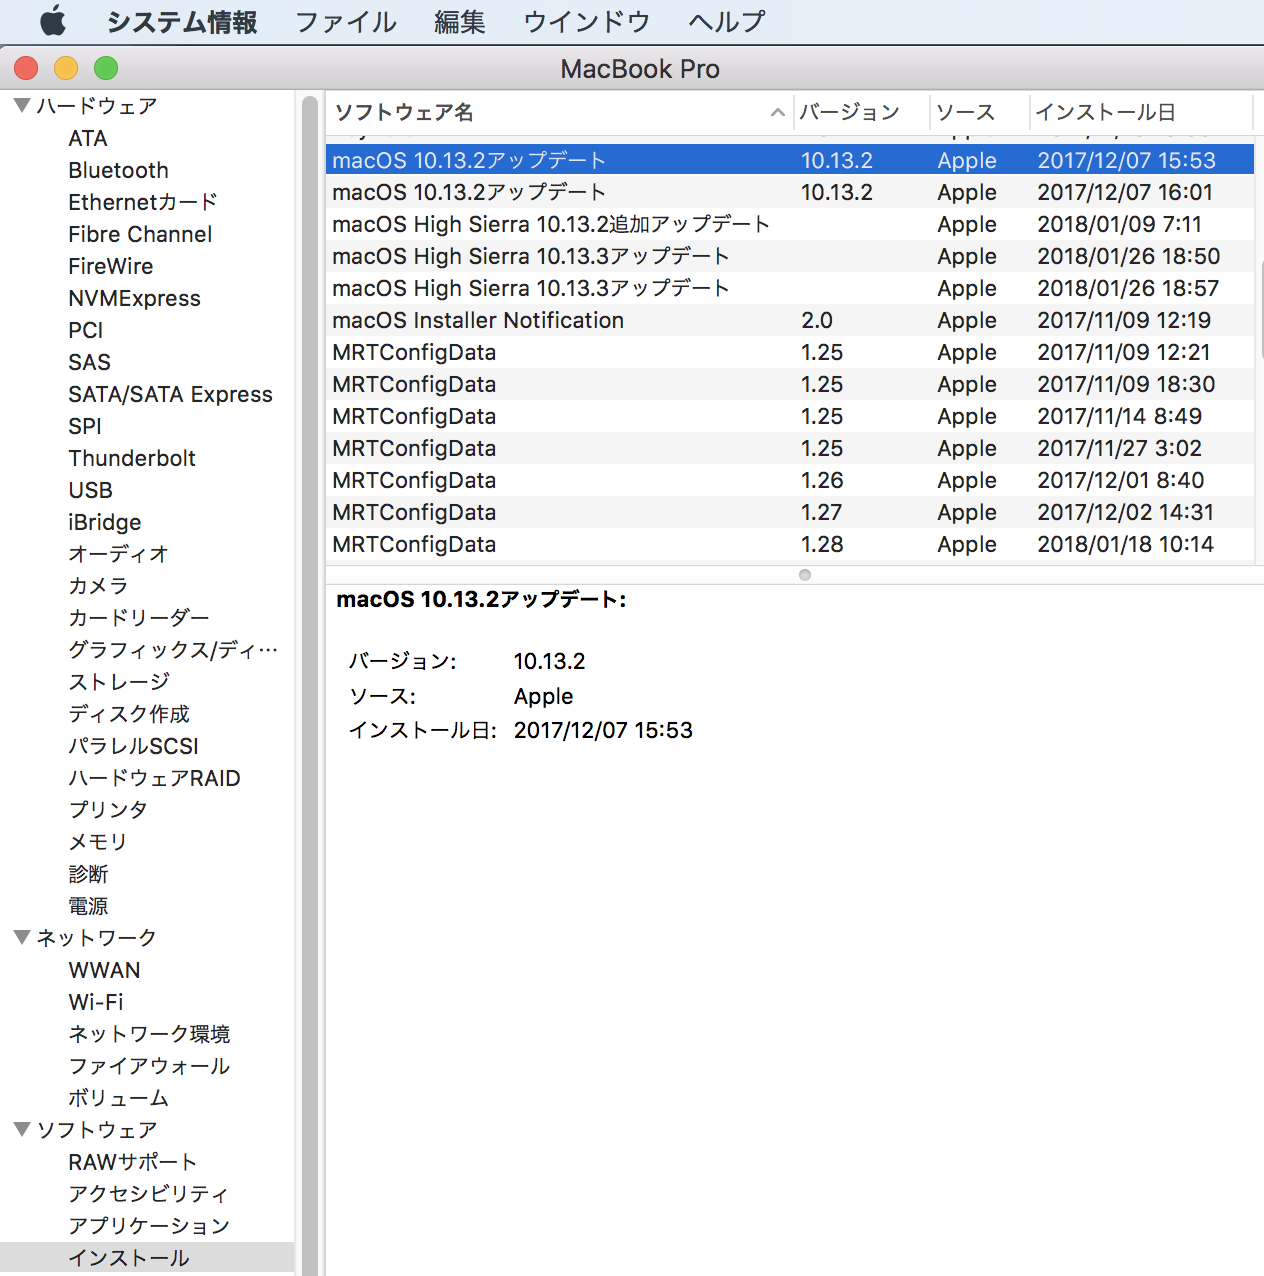Open the ファイル menu
This screenshot has width=1264, height=1276.
pyautogui.click(x=345, y=21)
